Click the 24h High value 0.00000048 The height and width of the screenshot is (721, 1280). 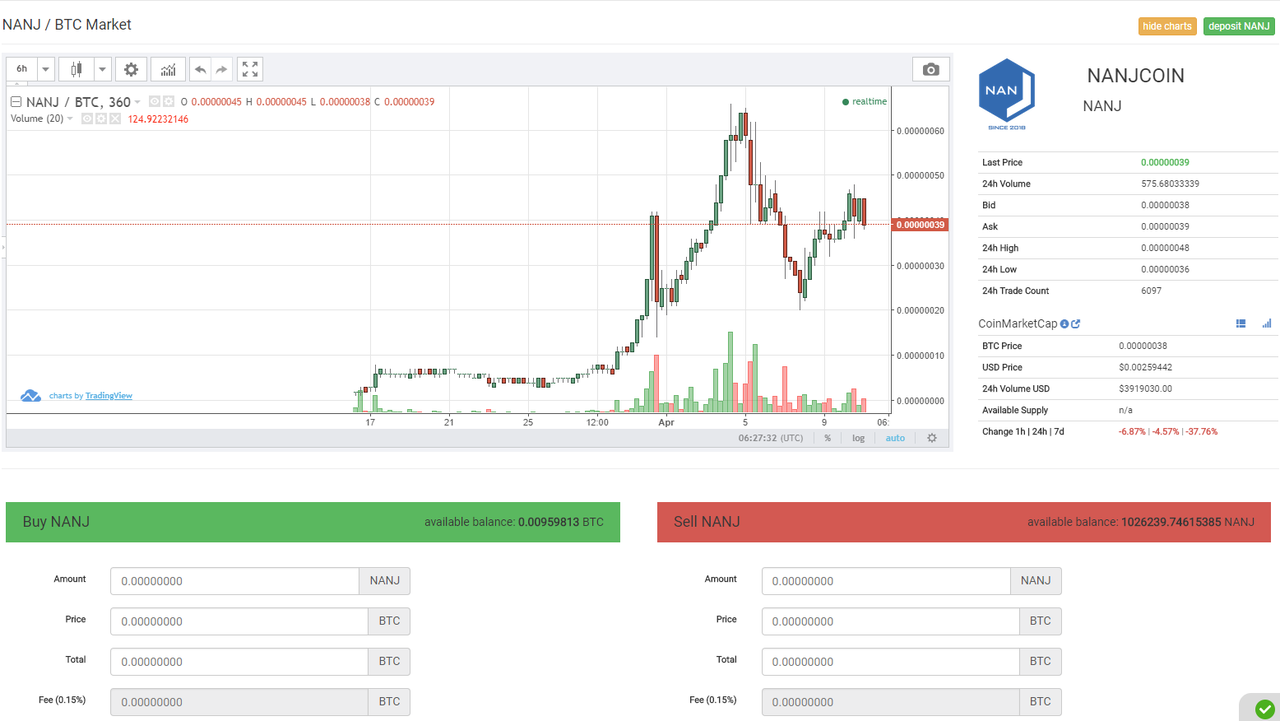point(1165,248)
